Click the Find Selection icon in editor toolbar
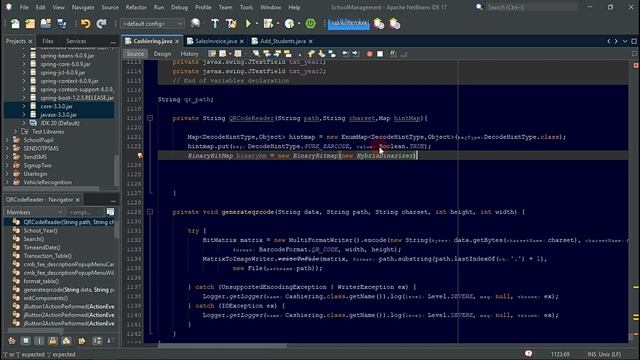Image resolution: width=640 pixels, height=360 pixels. click(256, 54)
